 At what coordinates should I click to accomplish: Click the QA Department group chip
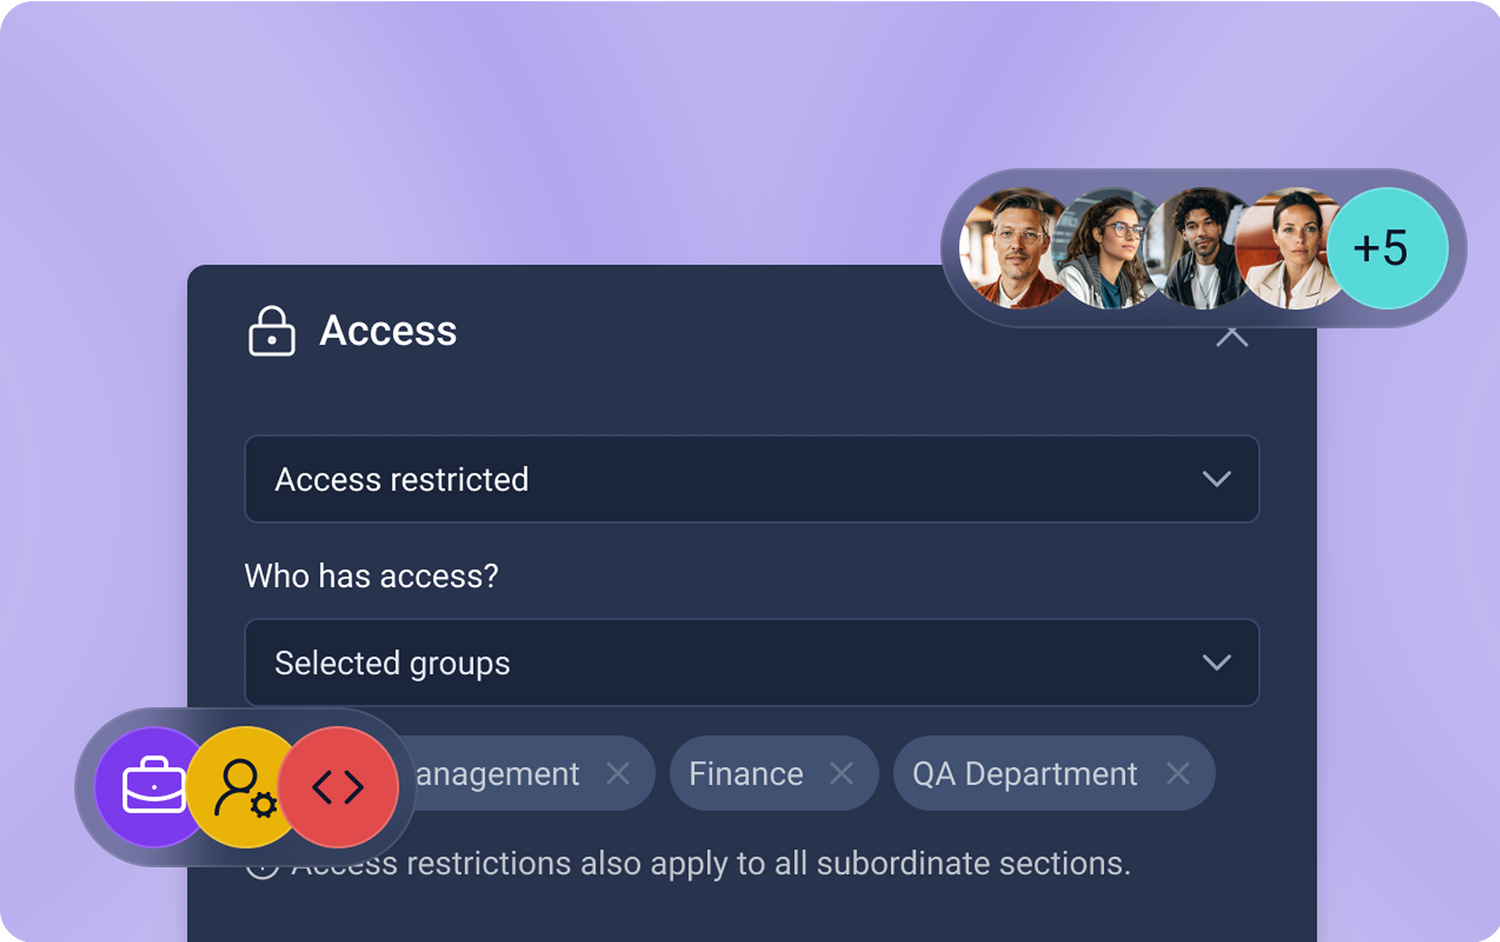point(1024,774)
